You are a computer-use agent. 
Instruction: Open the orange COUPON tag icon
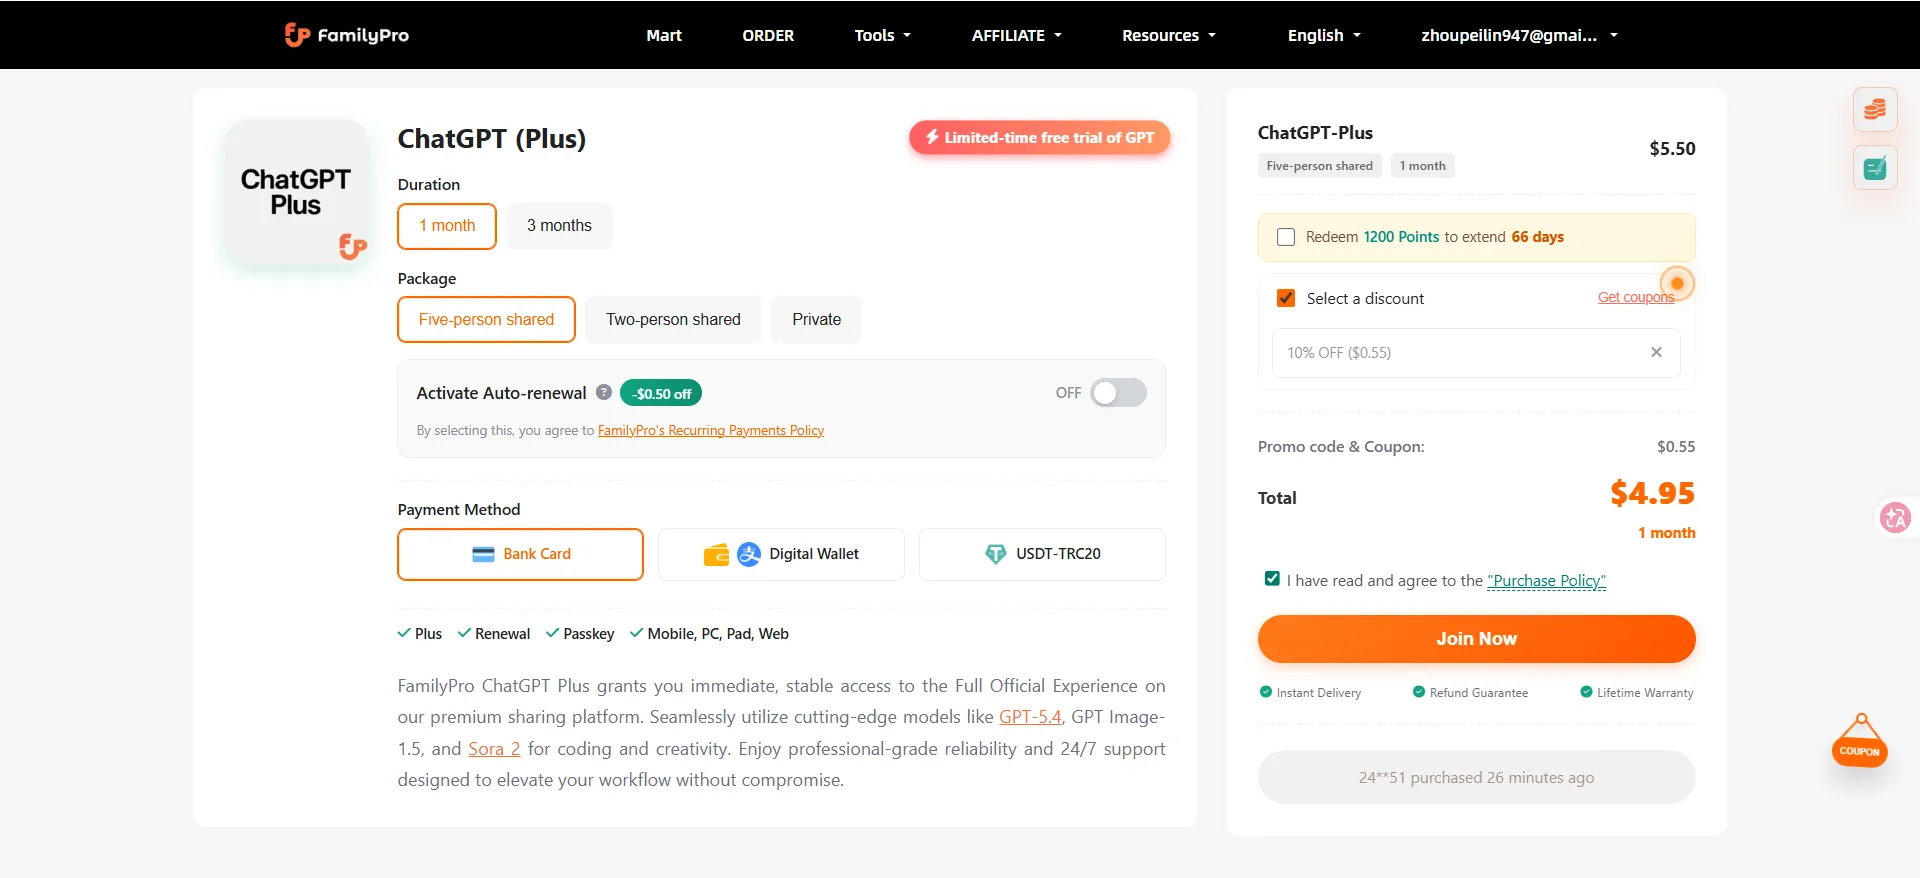(x=1859, y=743)
